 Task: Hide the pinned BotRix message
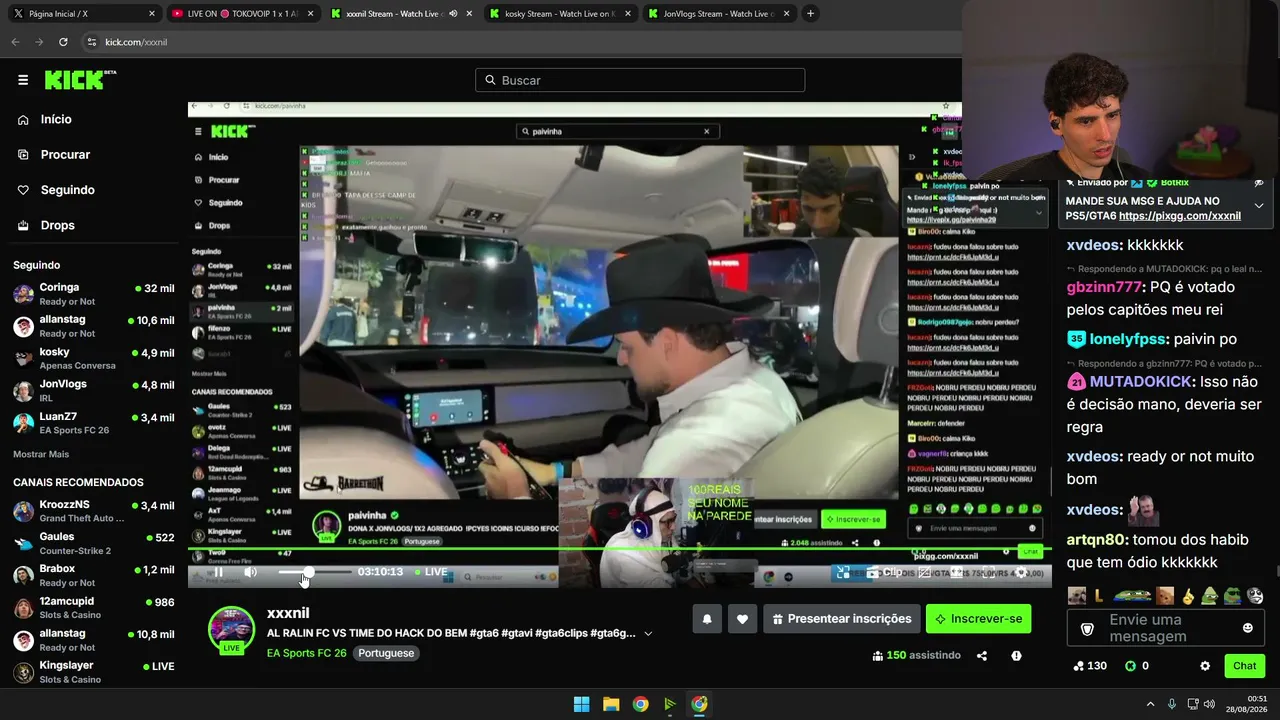tap(1259, 183)
